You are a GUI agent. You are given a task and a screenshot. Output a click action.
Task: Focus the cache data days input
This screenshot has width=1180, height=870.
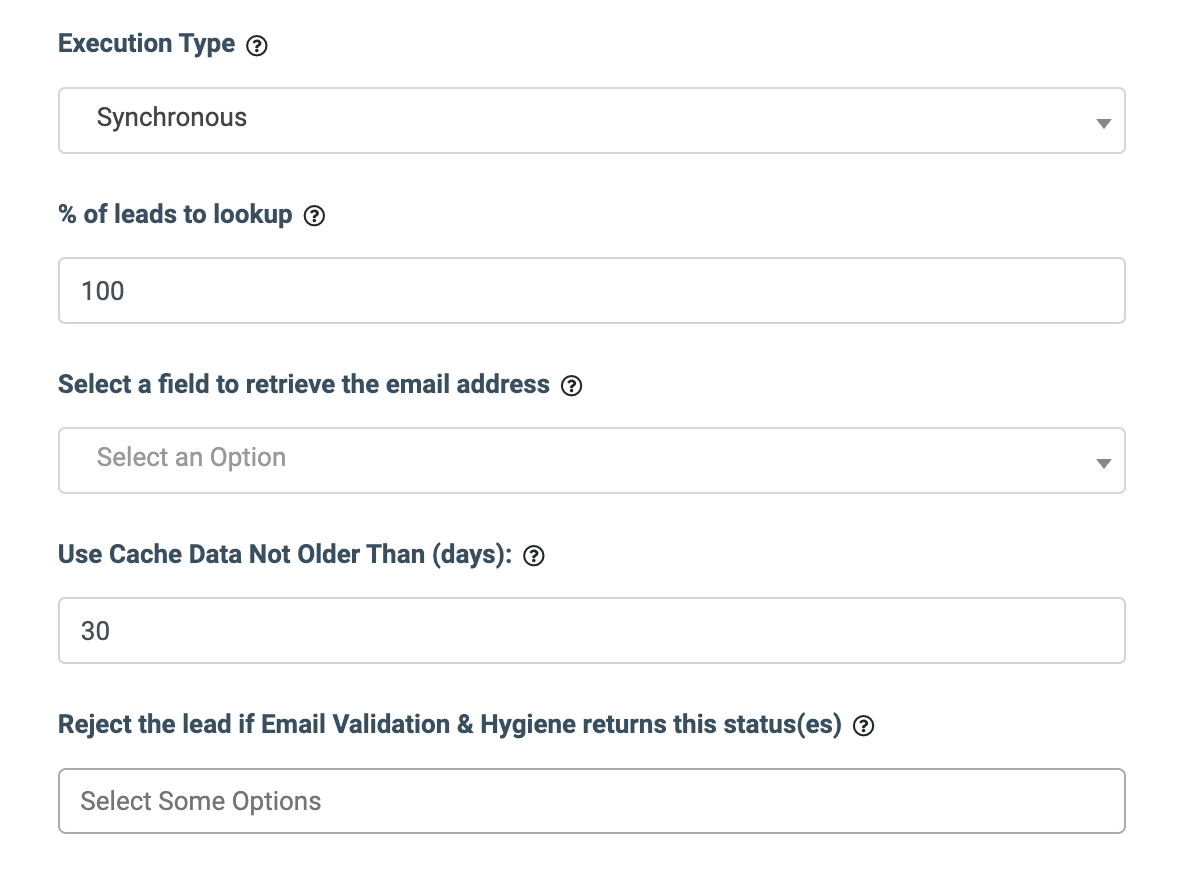(x=591, y=631)
